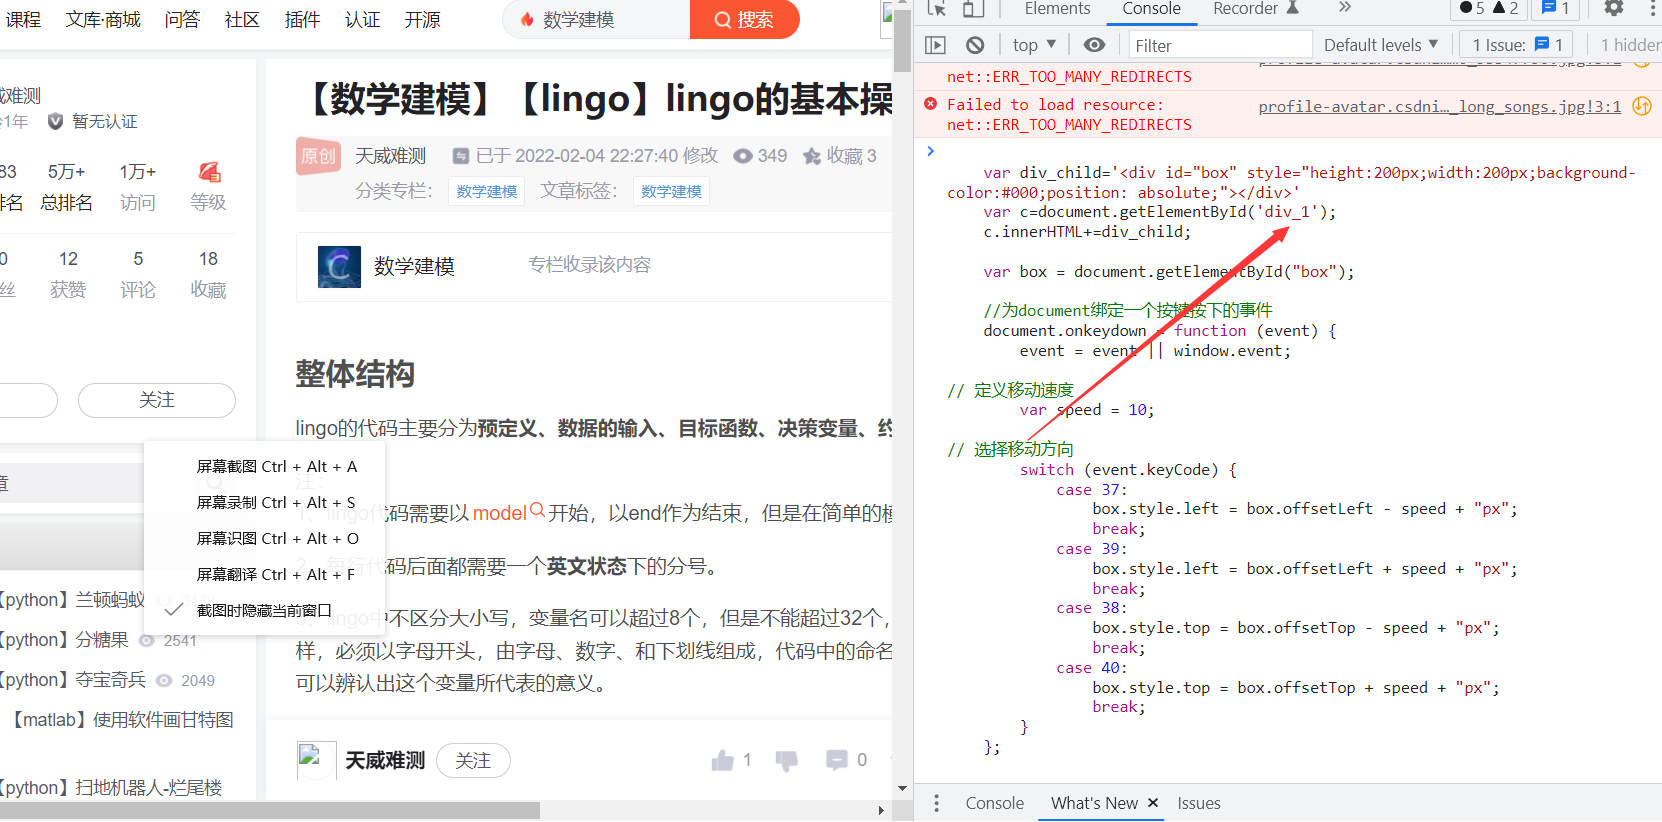Image resolution: width=1662 pixels, height=822 pixels.
Task: Switch to the drawer Console tab
Action: (994, 803)
